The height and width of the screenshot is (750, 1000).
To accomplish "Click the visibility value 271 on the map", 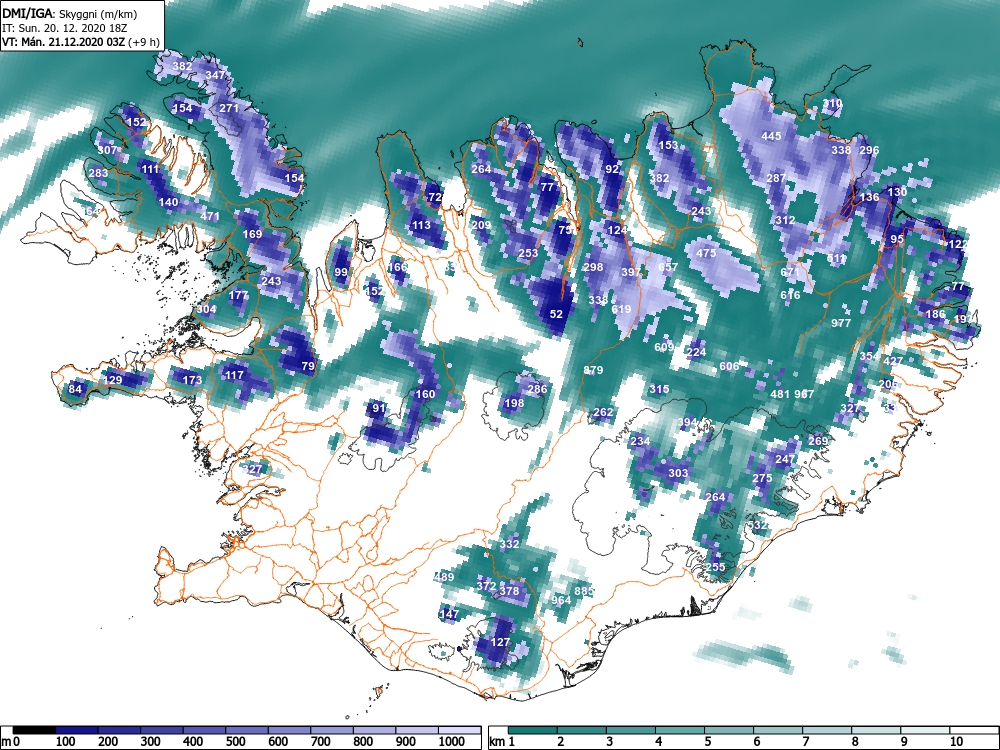I will click(x=229, y=108).
